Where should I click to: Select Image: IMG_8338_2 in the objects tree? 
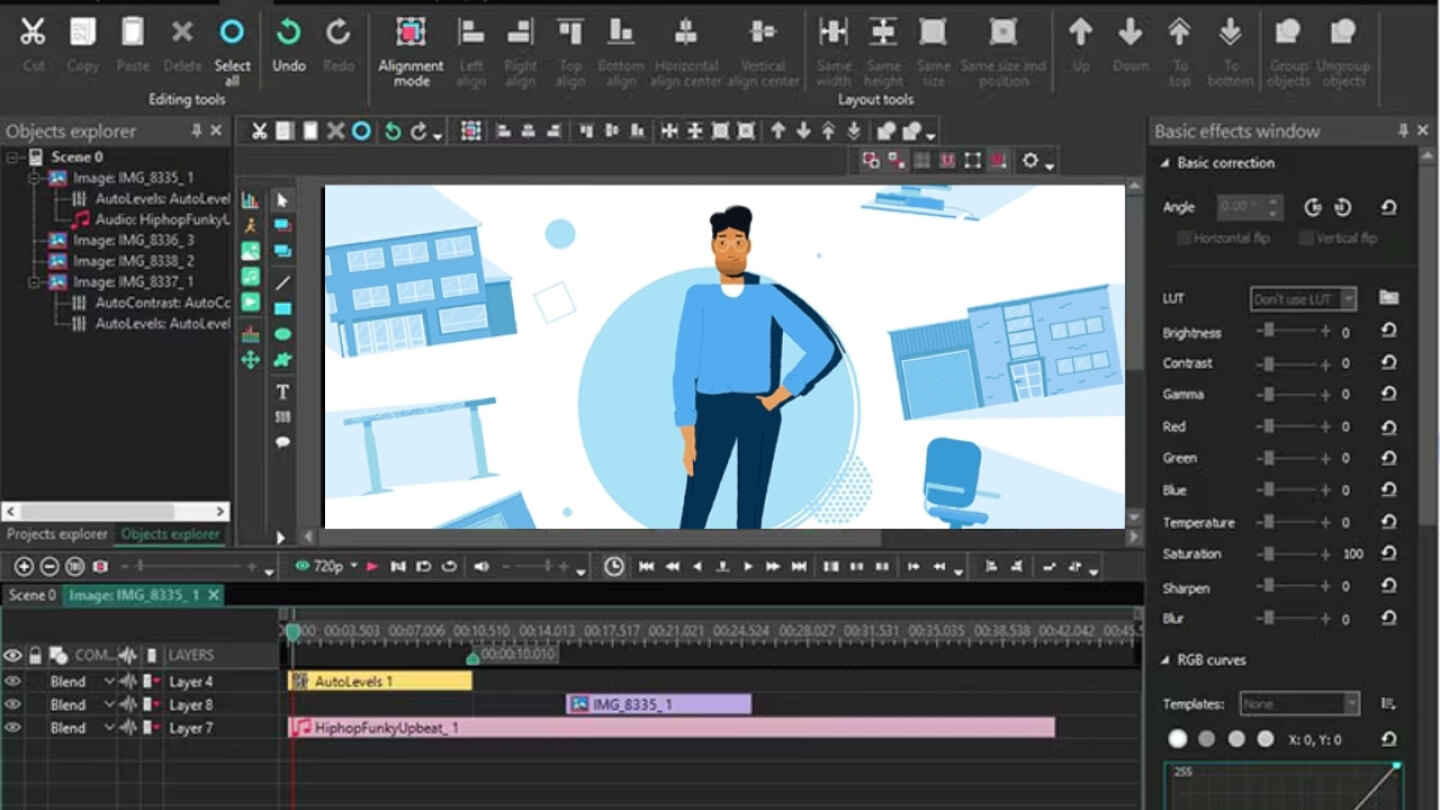coord(133,261)
